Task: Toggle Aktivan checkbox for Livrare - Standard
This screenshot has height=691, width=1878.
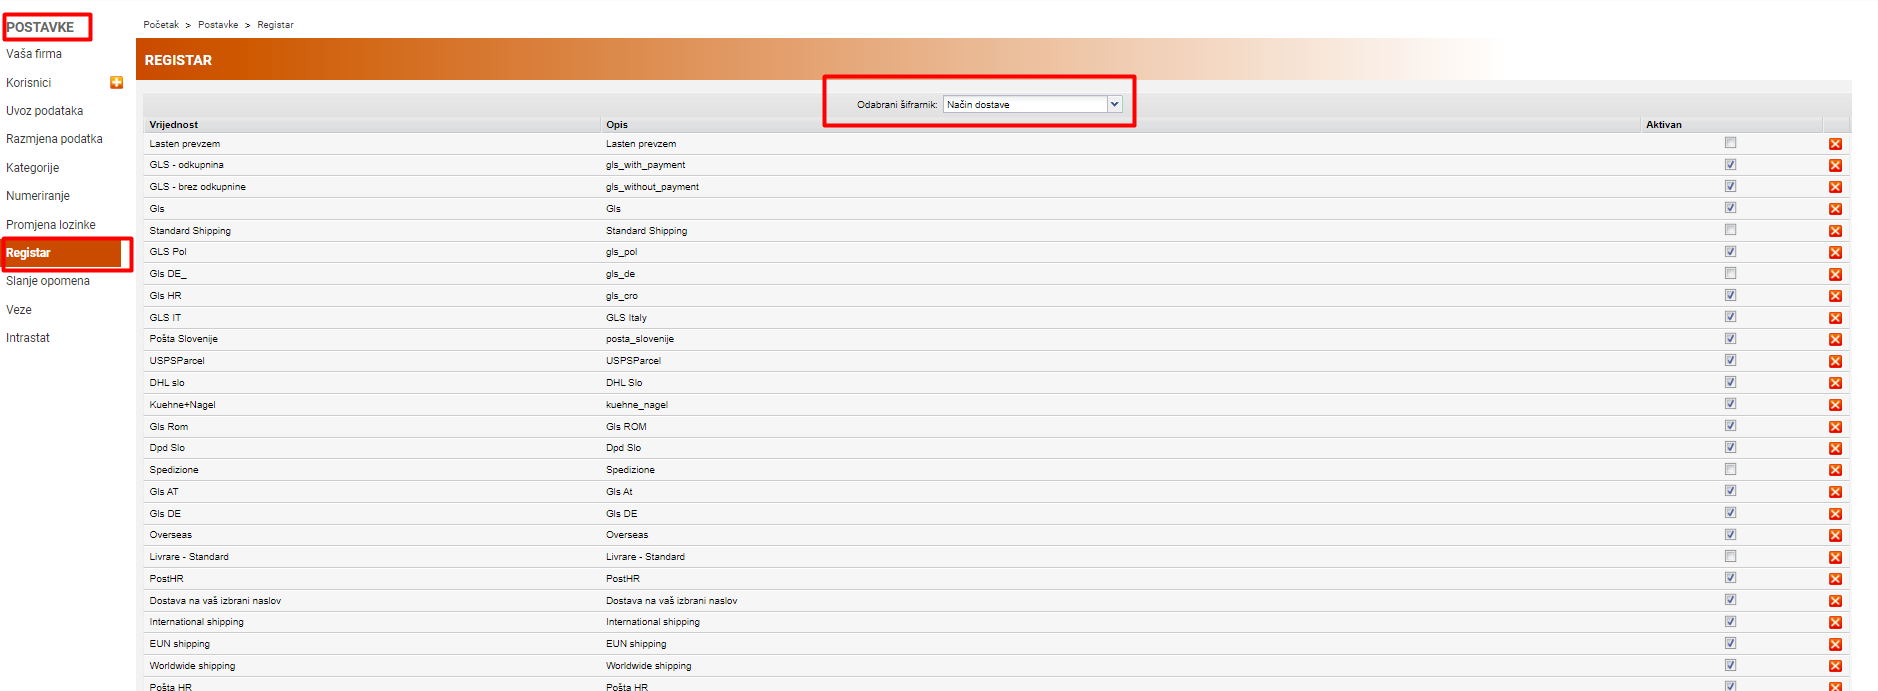Action: 1730,556
